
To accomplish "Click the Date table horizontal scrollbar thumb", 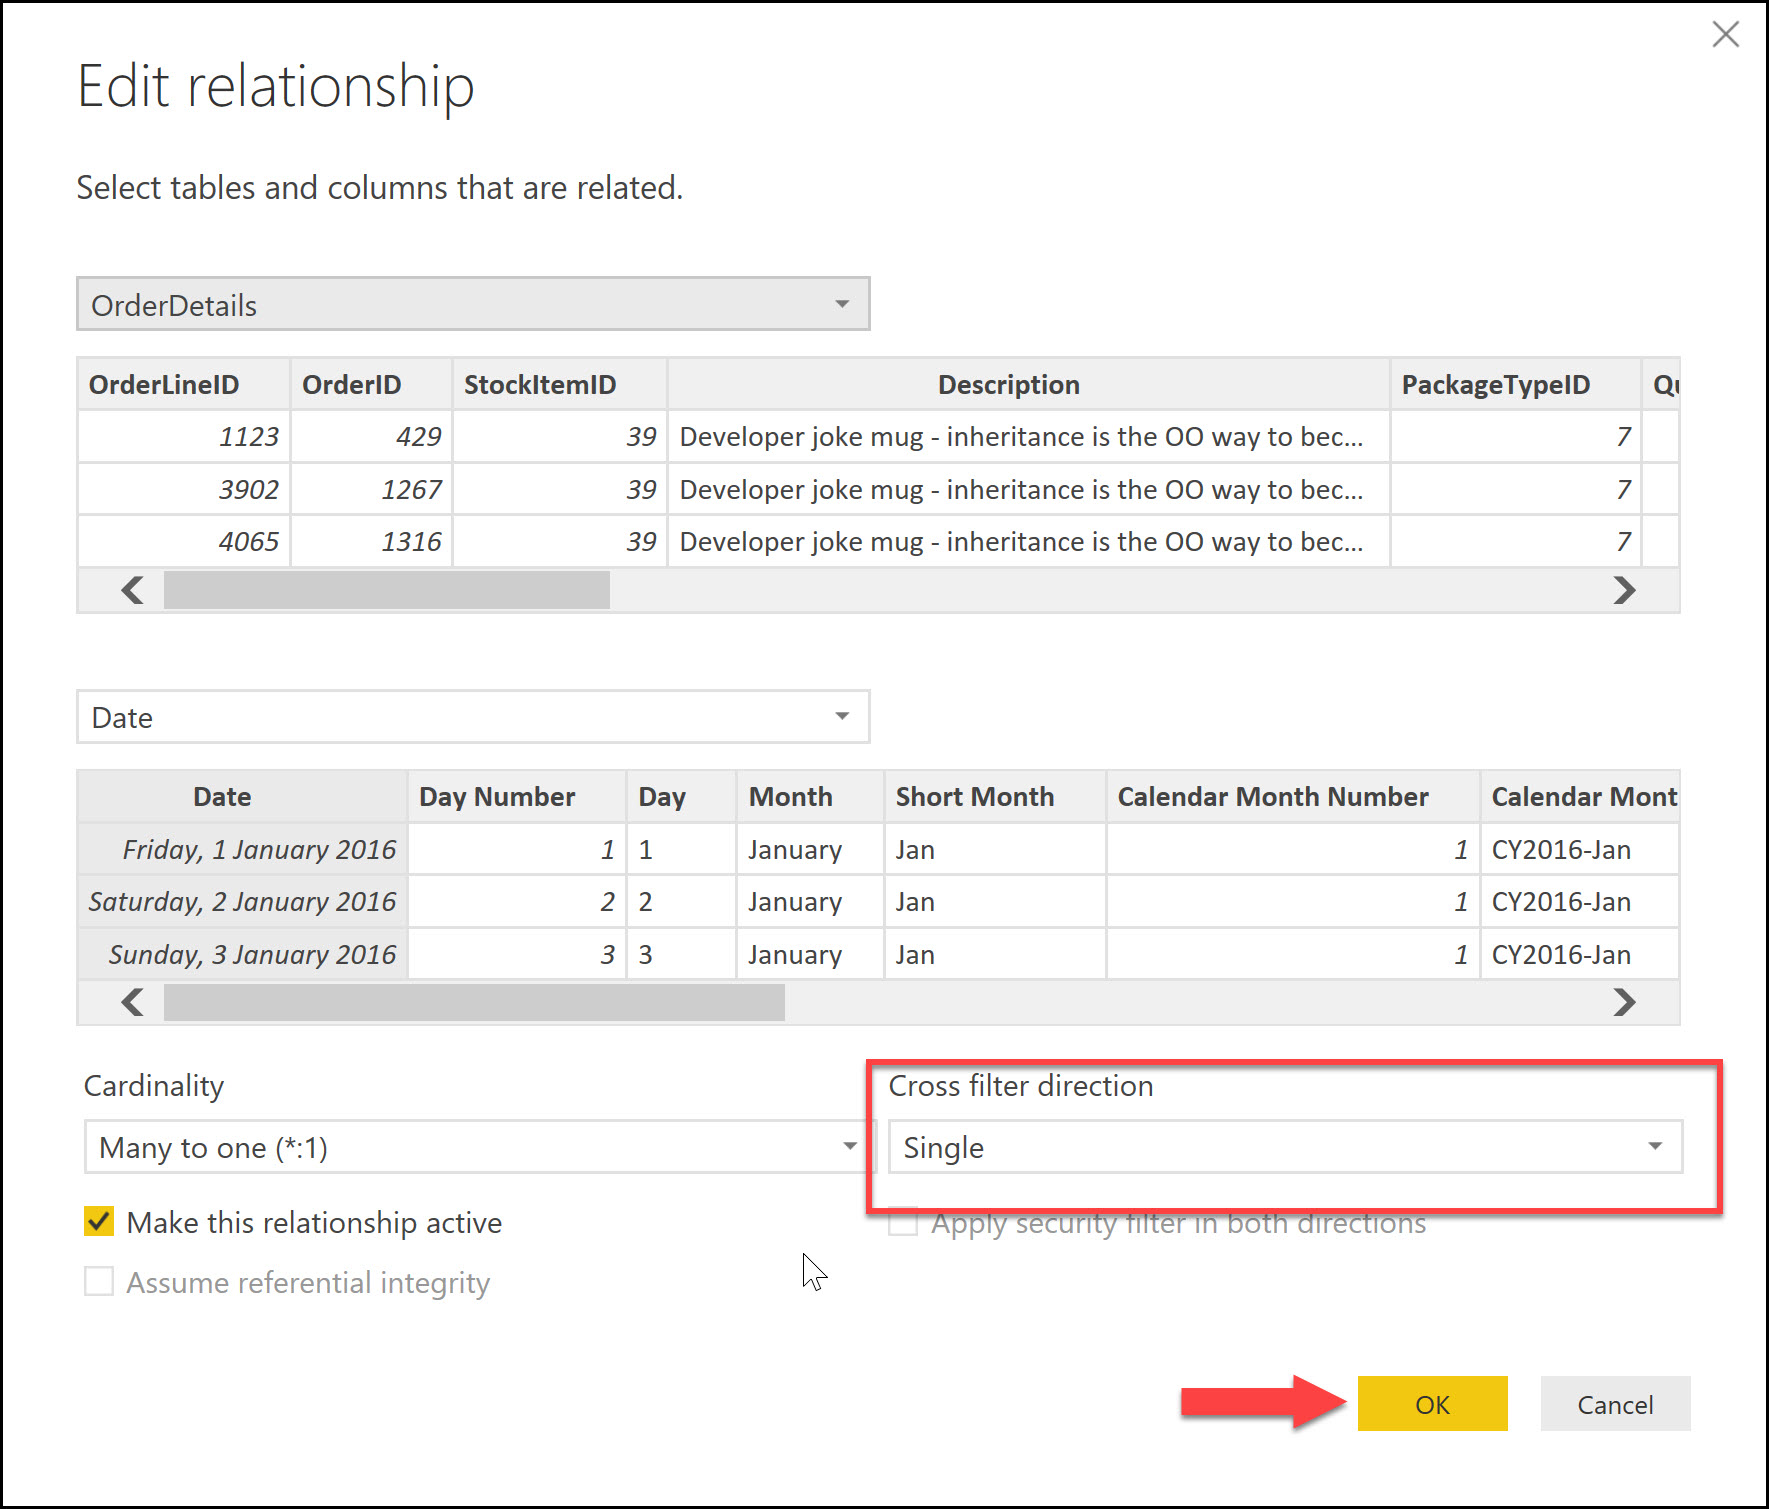I will pos(474,1002).
